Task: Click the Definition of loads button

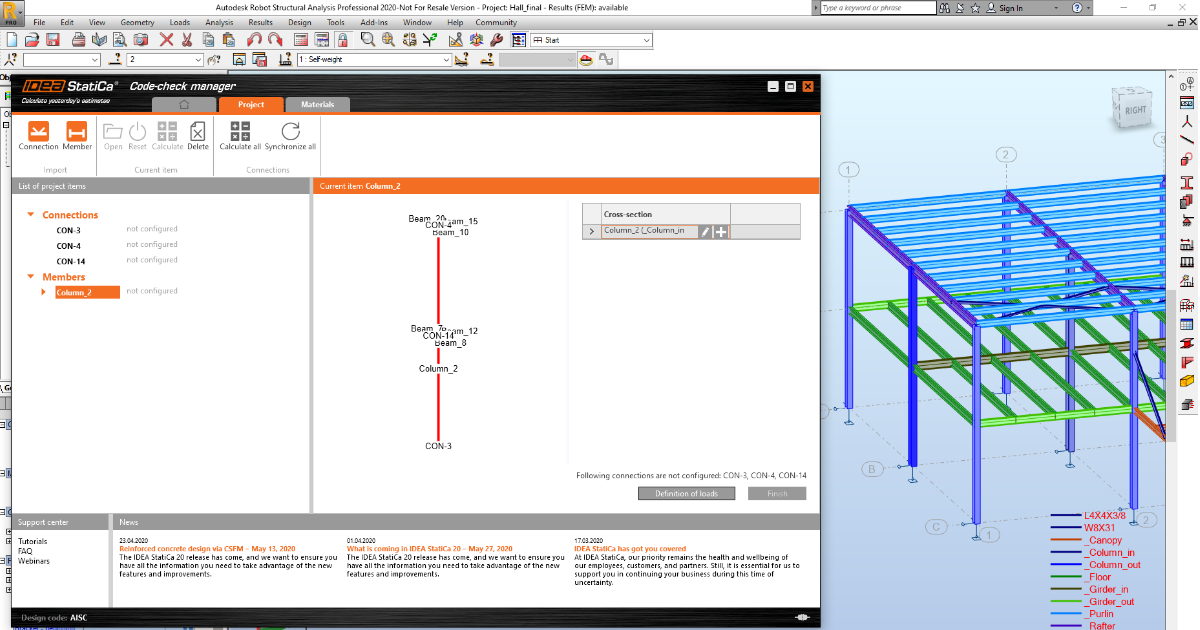Action: click(686, 493)
